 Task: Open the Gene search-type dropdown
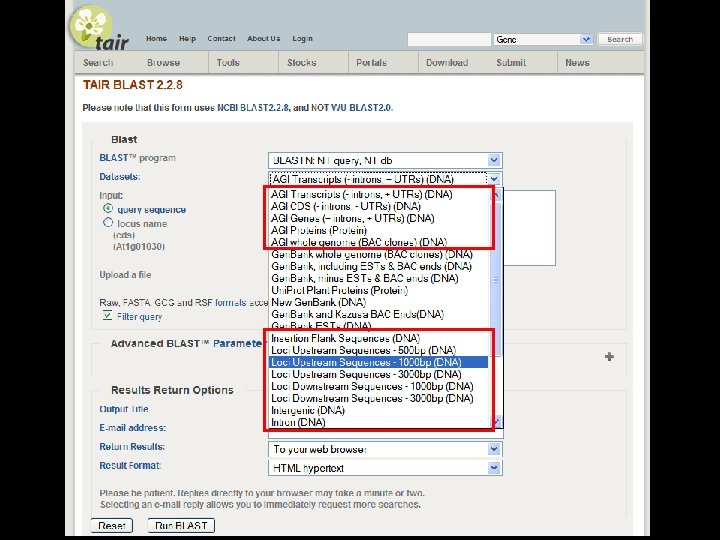pyautogui.click(x=543, y=39)
